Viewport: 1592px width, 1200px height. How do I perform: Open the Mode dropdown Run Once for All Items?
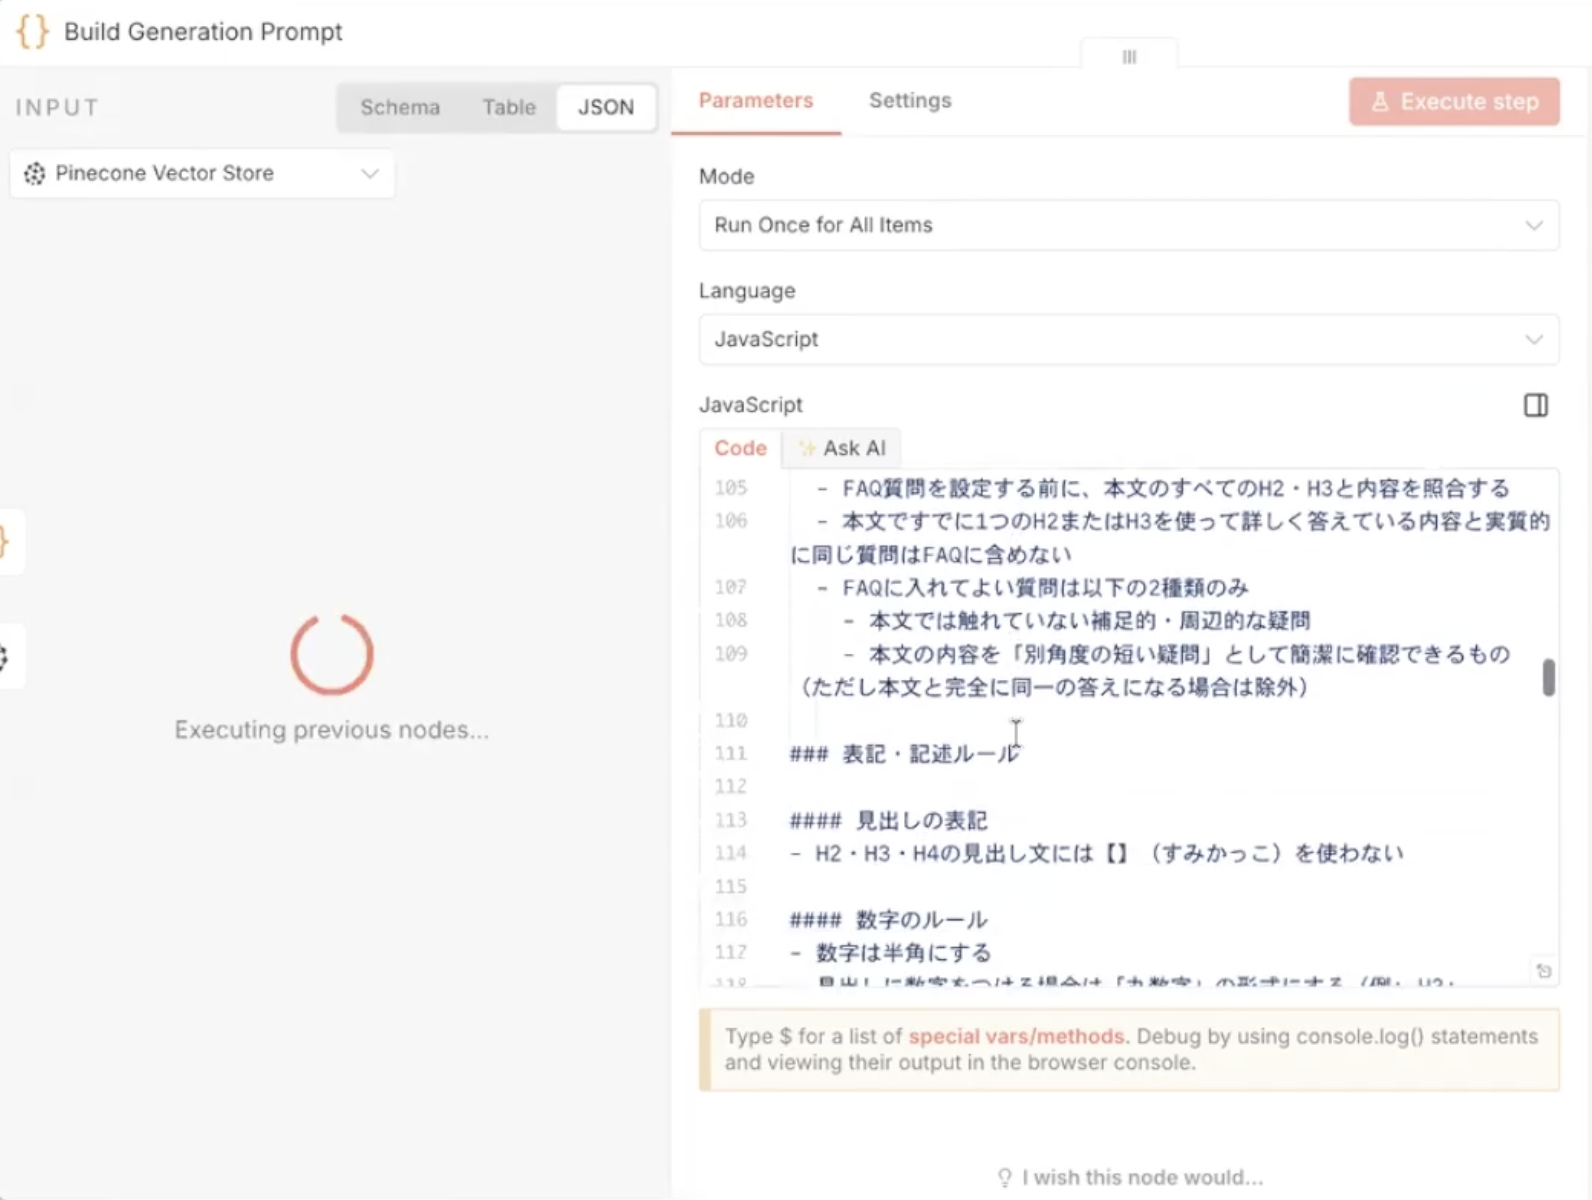1129,225
